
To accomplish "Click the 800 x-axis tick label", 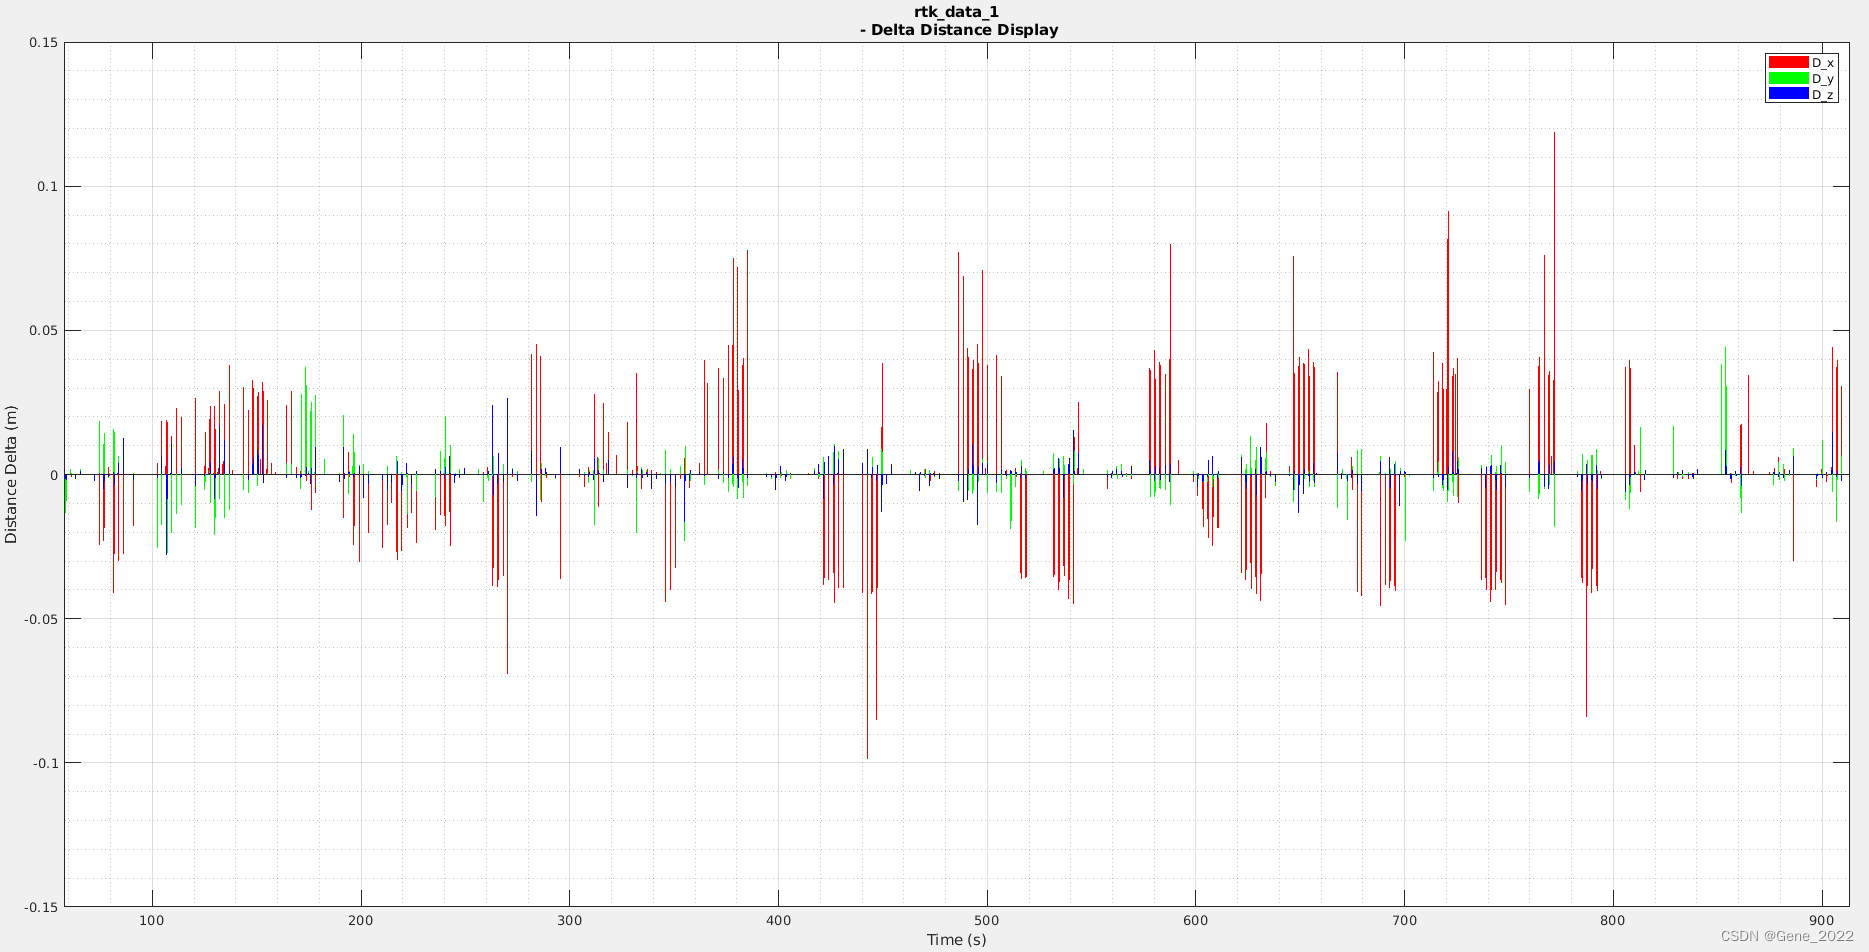I will pyautogui.click(x=1613, y=920).
